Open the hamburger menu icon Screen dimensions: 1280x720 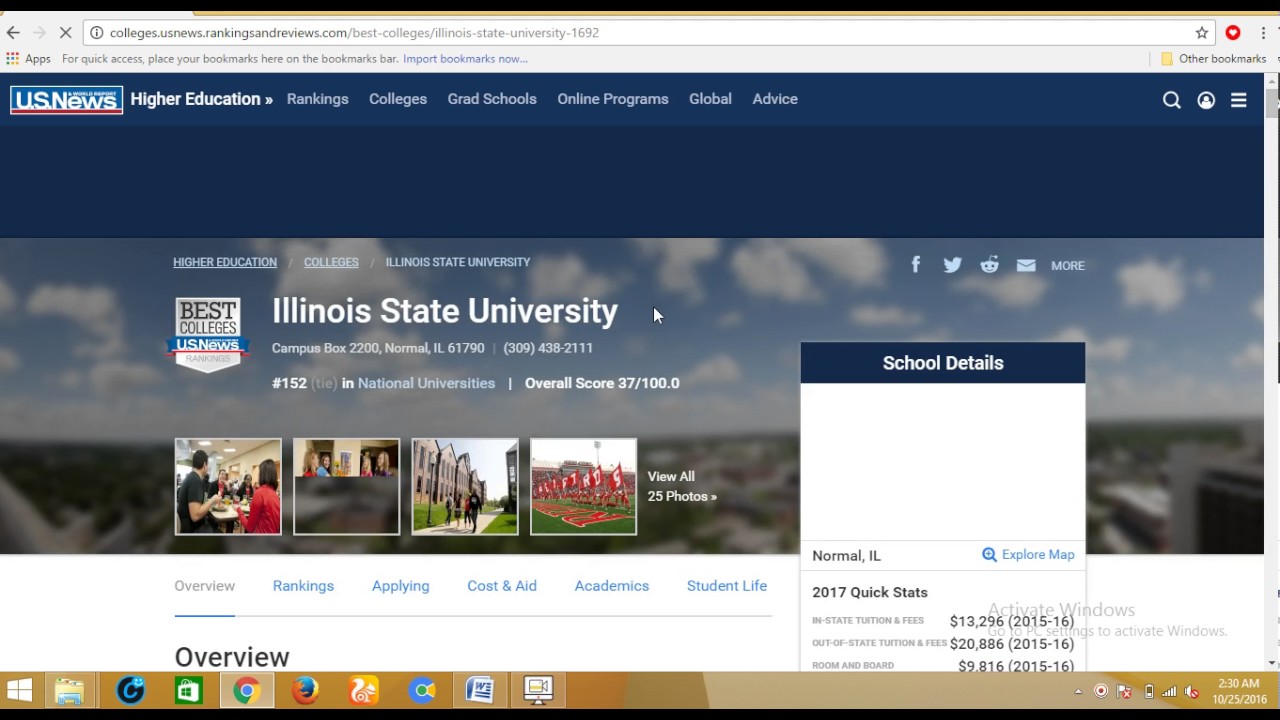click(1239, 100)
